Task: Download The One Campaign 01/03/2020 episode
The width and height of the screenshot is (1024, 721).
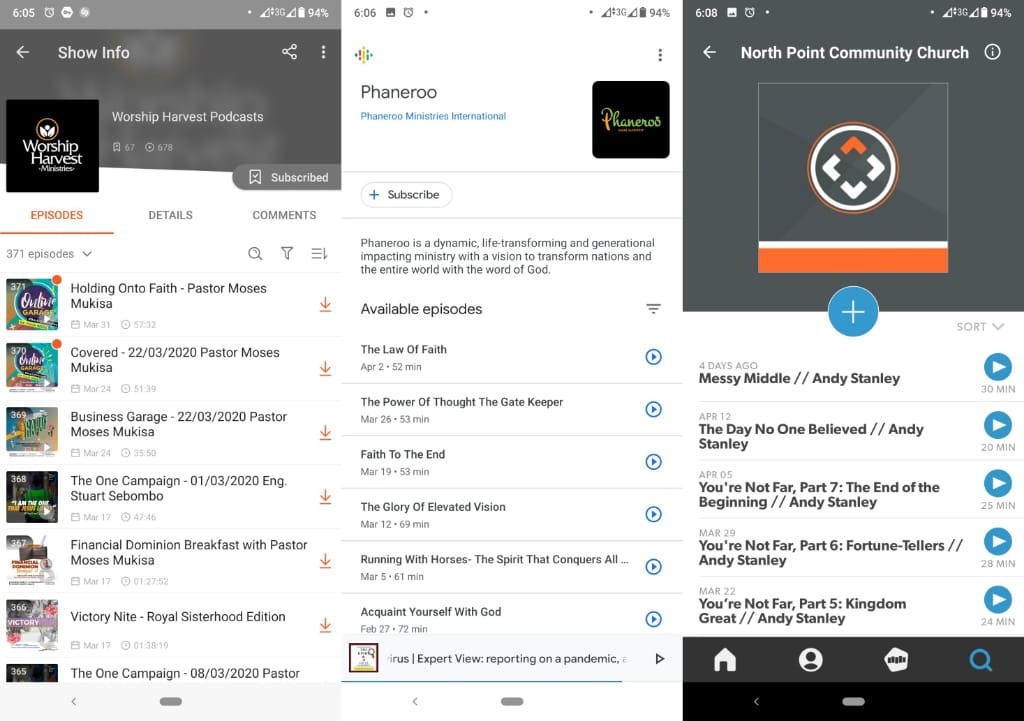Action: point(325,497)
